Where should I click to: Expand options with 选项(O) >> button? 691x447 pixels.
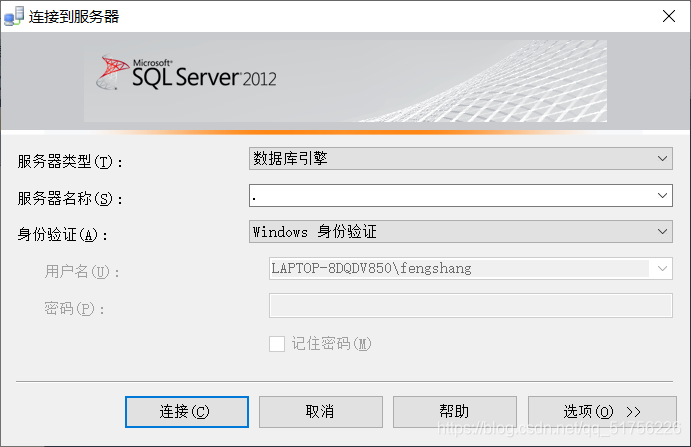point(602,412)
